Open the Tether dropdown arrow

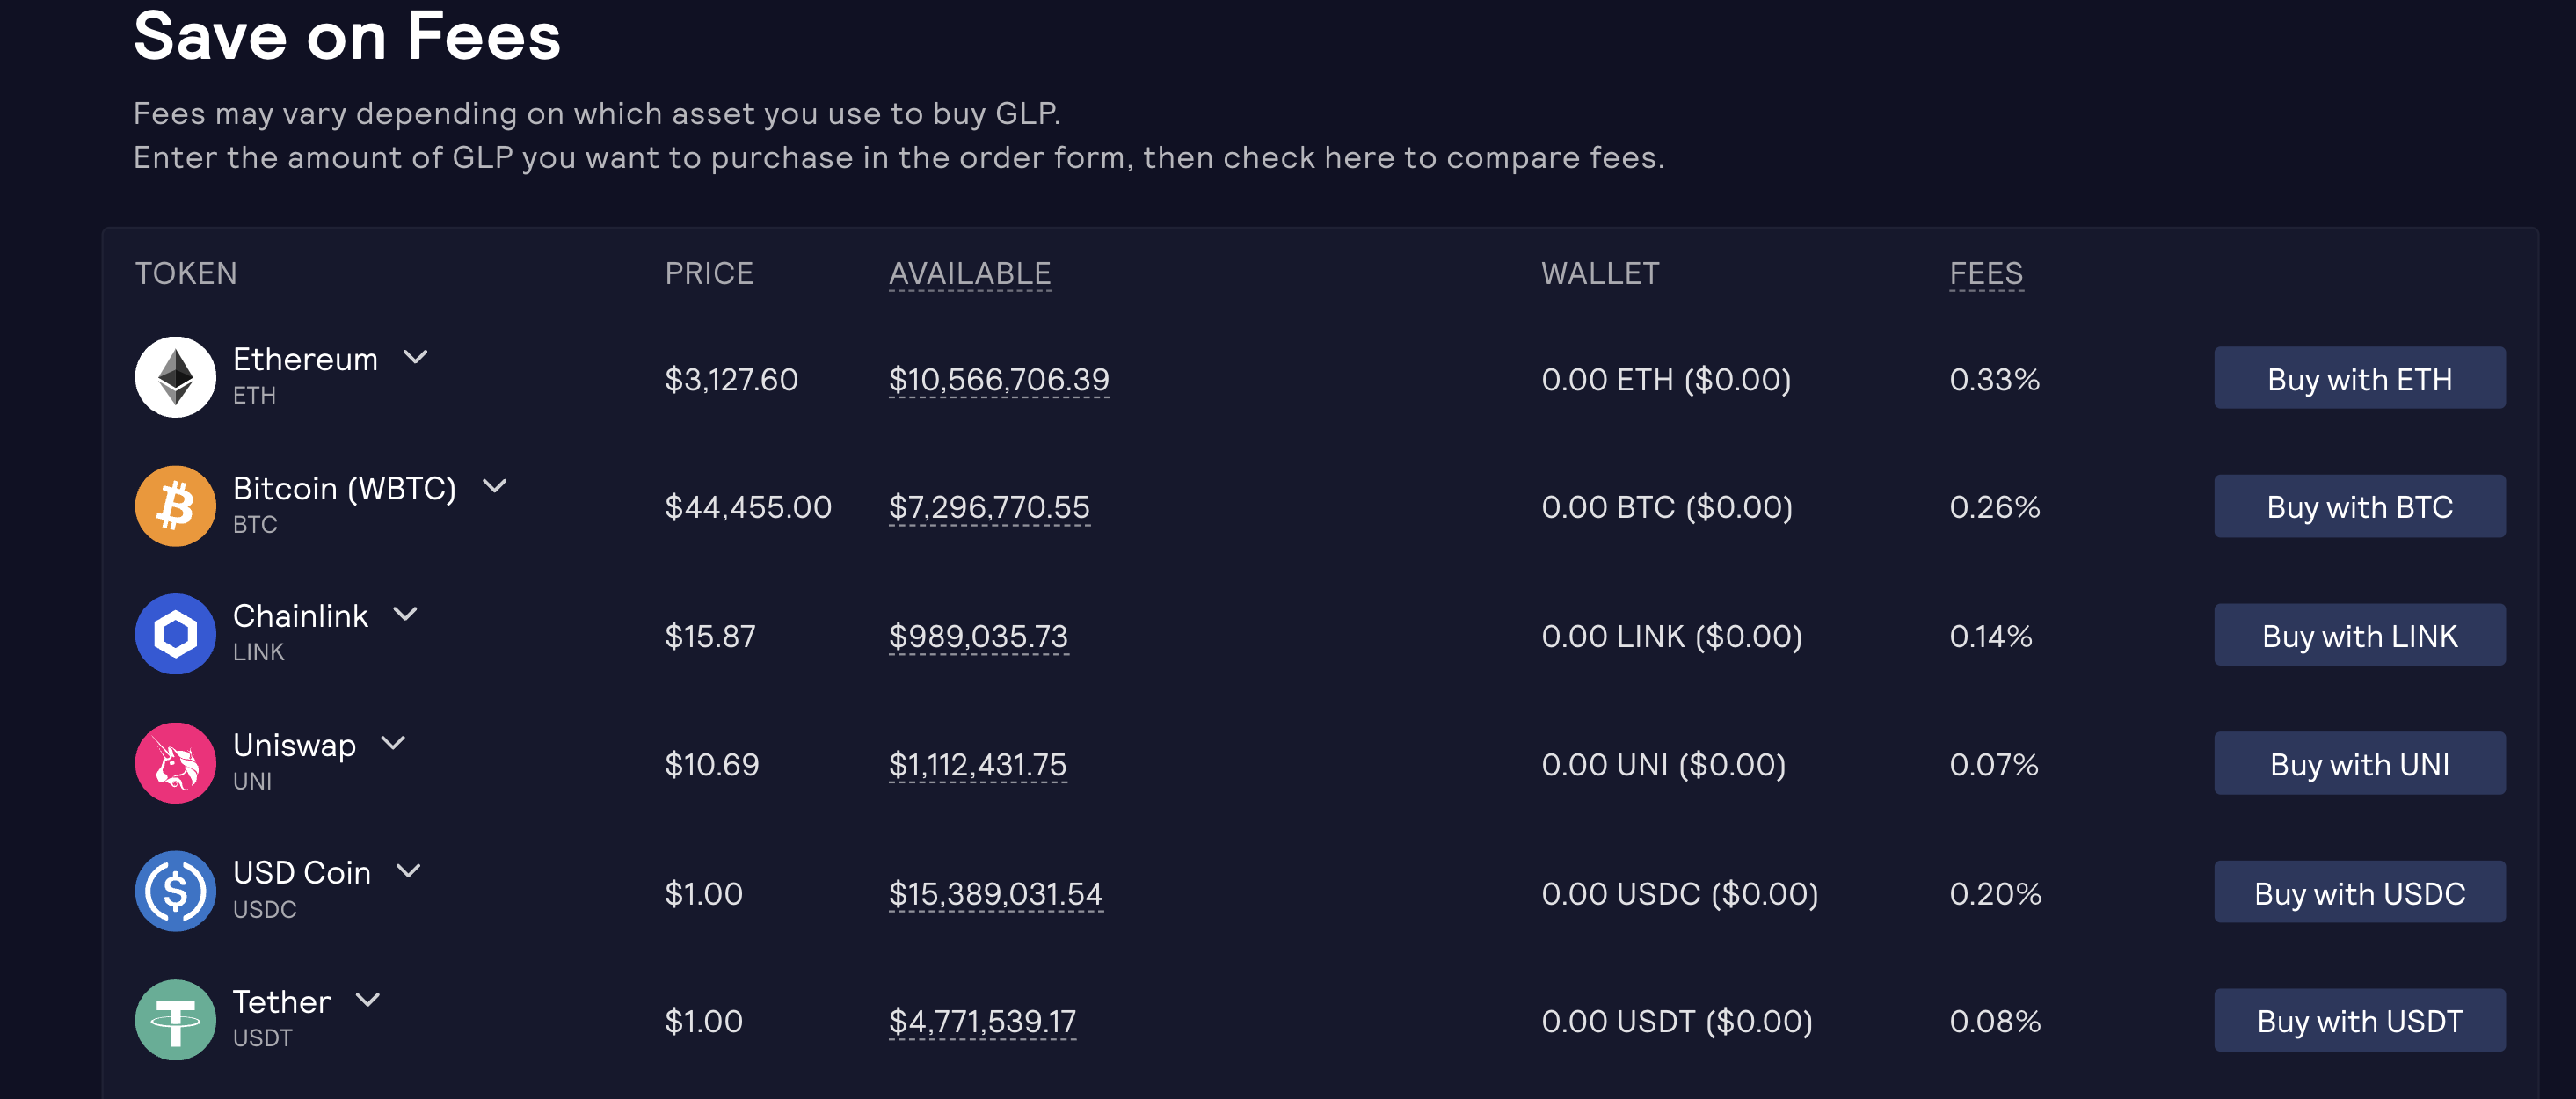tap(368, 1000)
